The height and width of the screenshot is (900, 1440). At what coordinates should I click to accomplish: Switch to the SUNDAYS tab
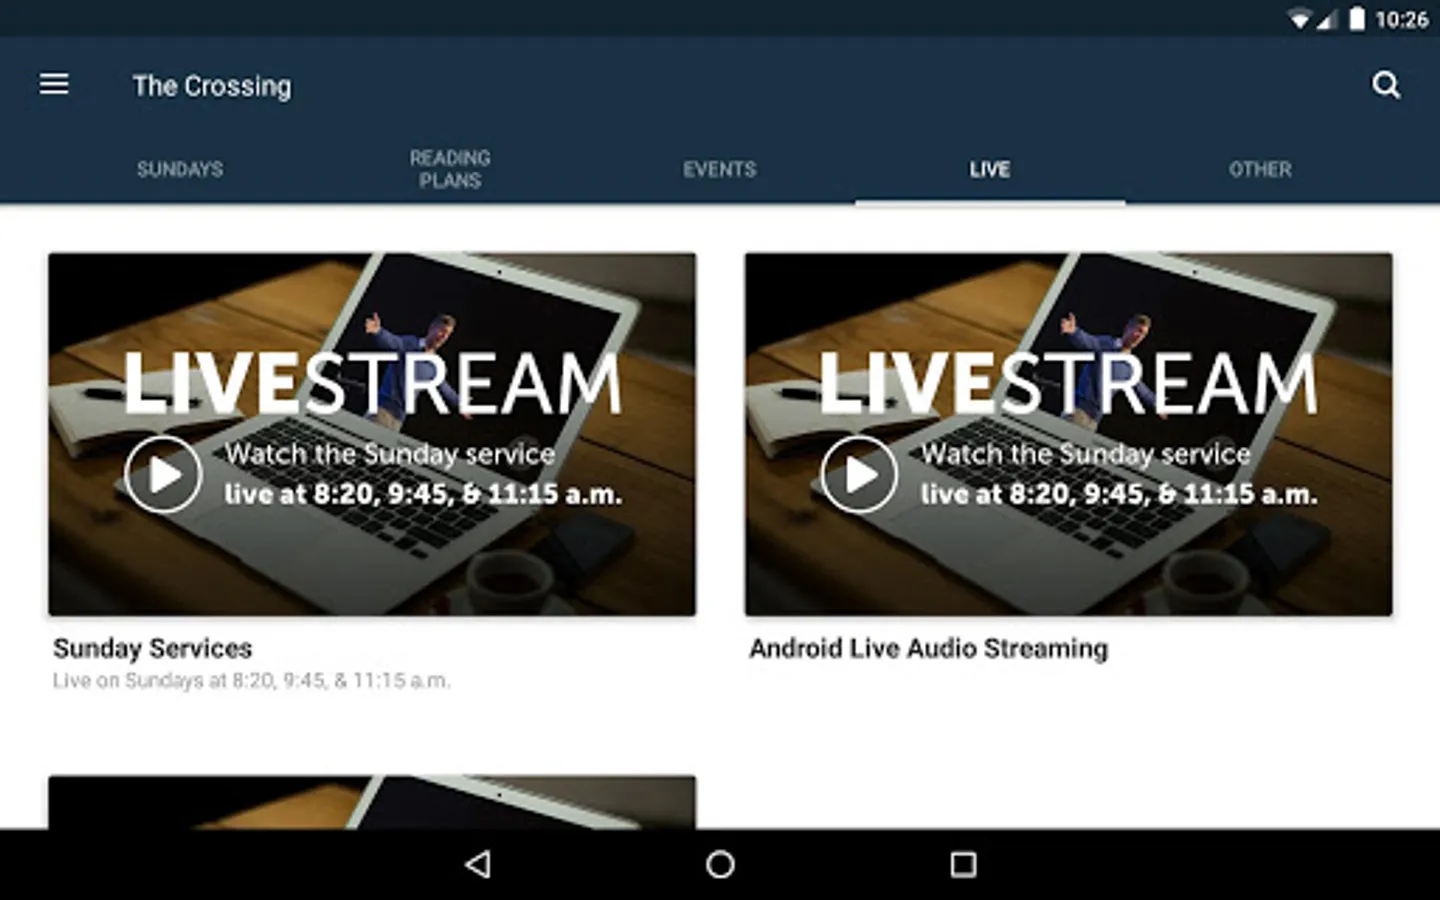tap(179, 169)
